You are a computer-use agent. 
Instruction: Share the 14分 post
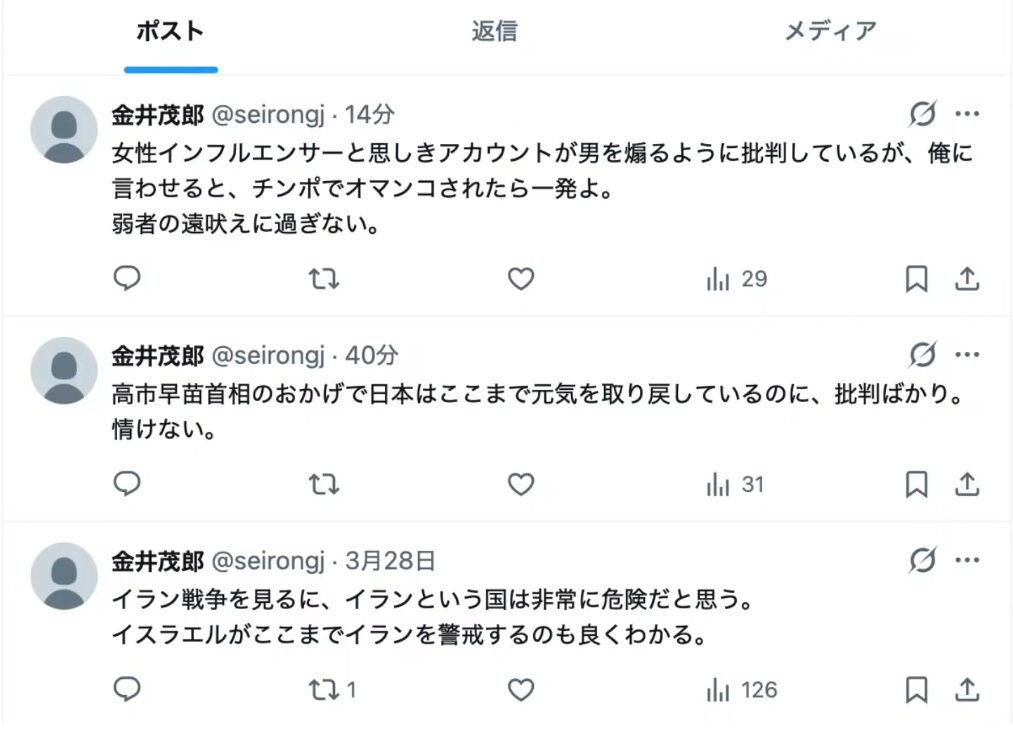(x=967, y=279)
